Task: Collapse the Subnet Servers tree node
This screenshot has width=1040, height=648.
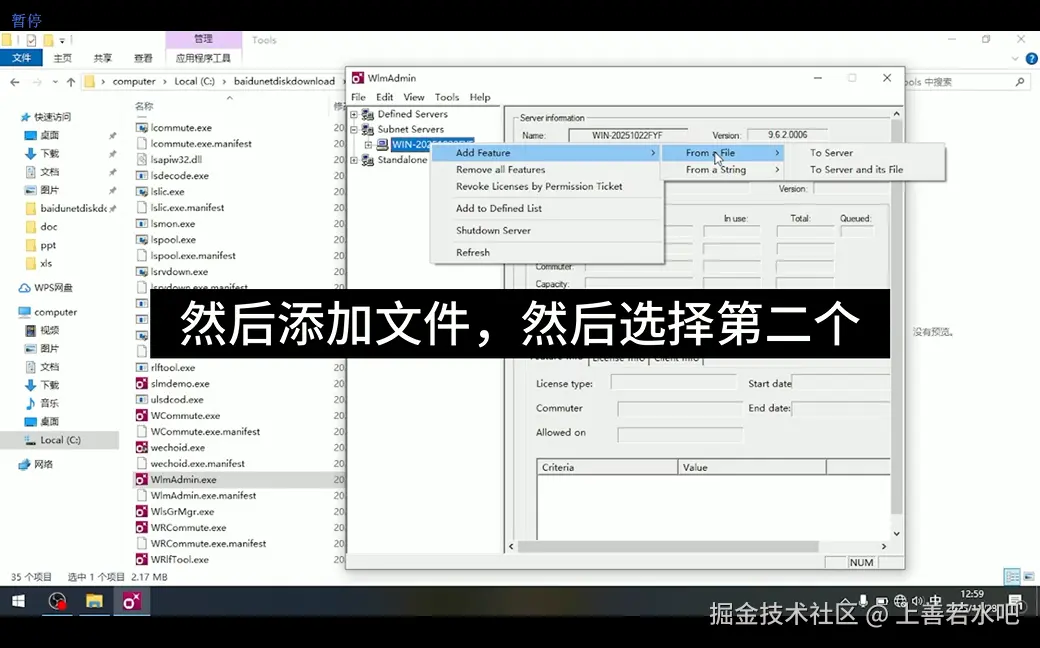Action: point(354,129)
